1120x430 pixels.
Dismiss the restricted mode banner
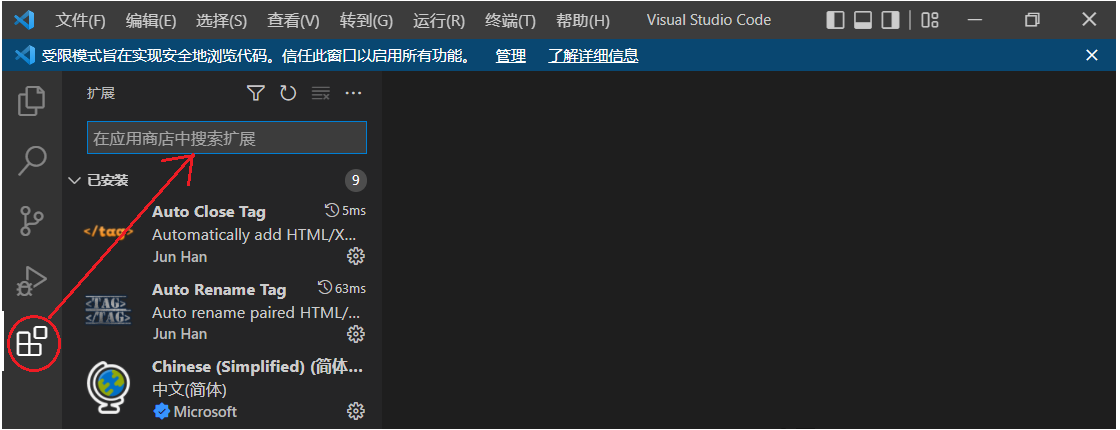coord(1091,55)
